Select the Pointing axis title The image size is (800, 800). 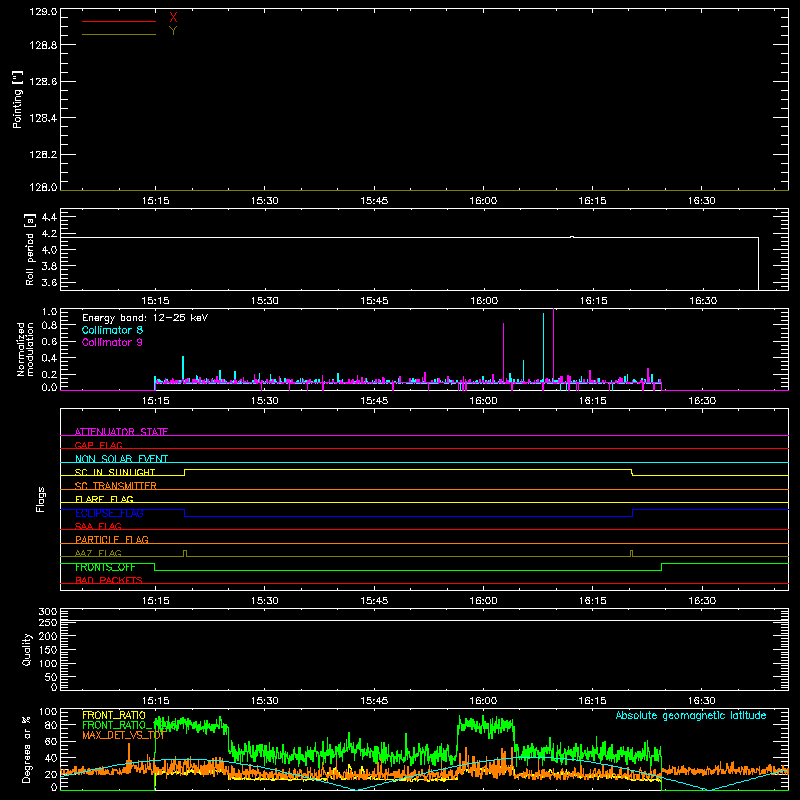(17, 100)
